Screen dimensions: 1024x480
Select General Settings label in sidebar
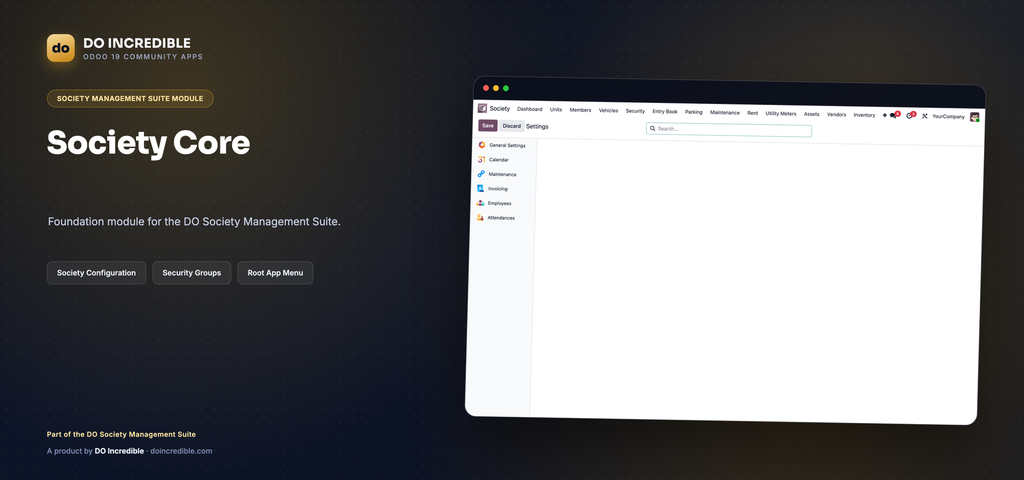point(507,146)
